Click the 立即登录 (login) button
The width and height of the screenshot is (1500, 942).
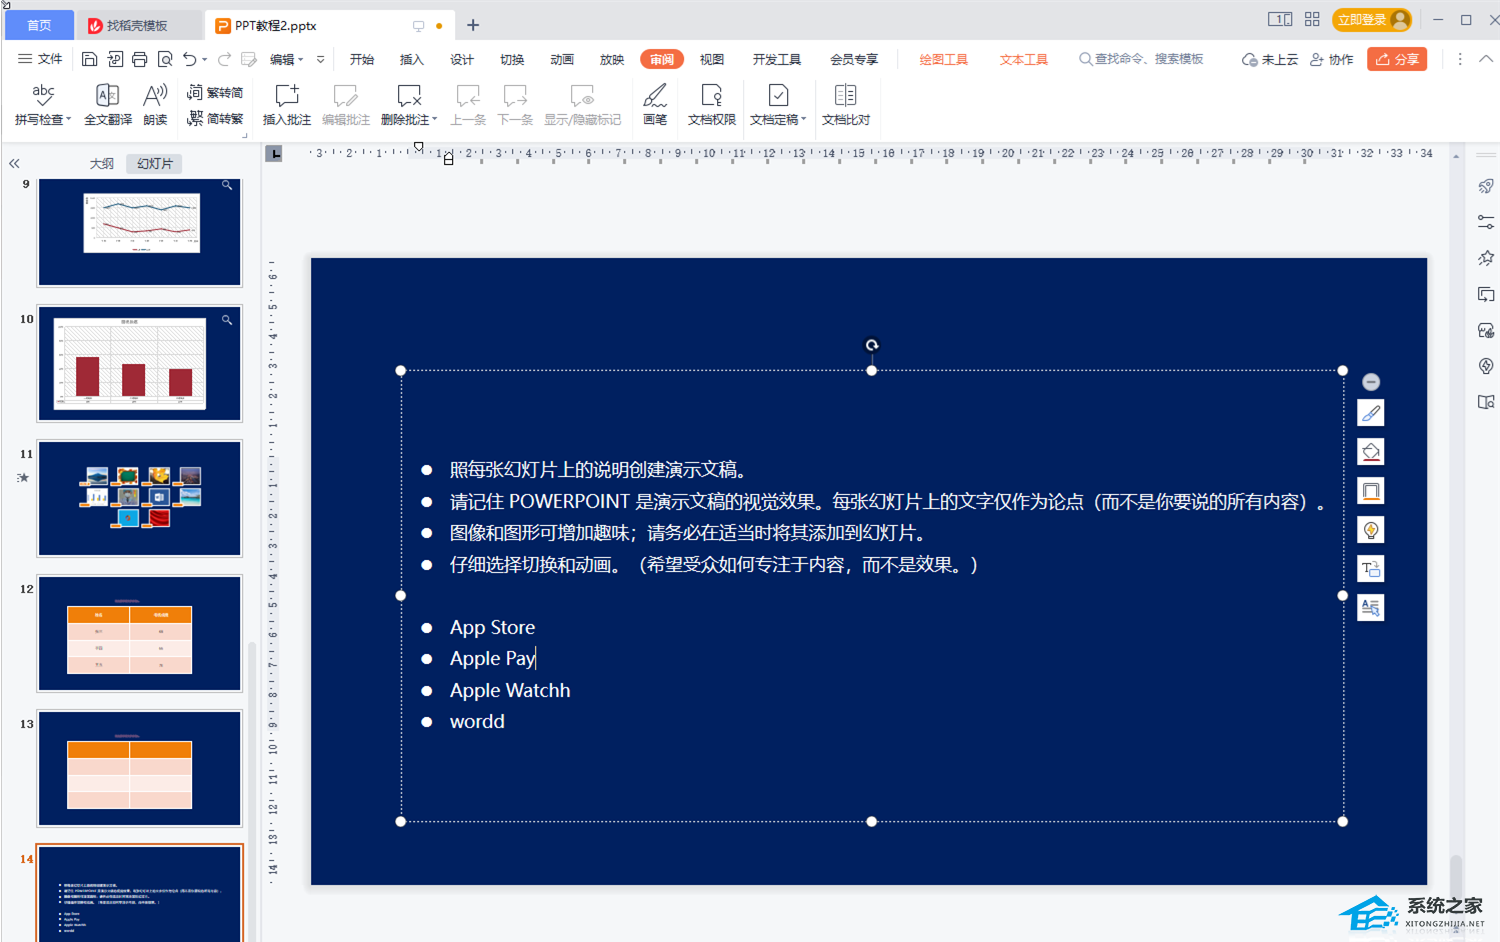tap(1372, 19)
